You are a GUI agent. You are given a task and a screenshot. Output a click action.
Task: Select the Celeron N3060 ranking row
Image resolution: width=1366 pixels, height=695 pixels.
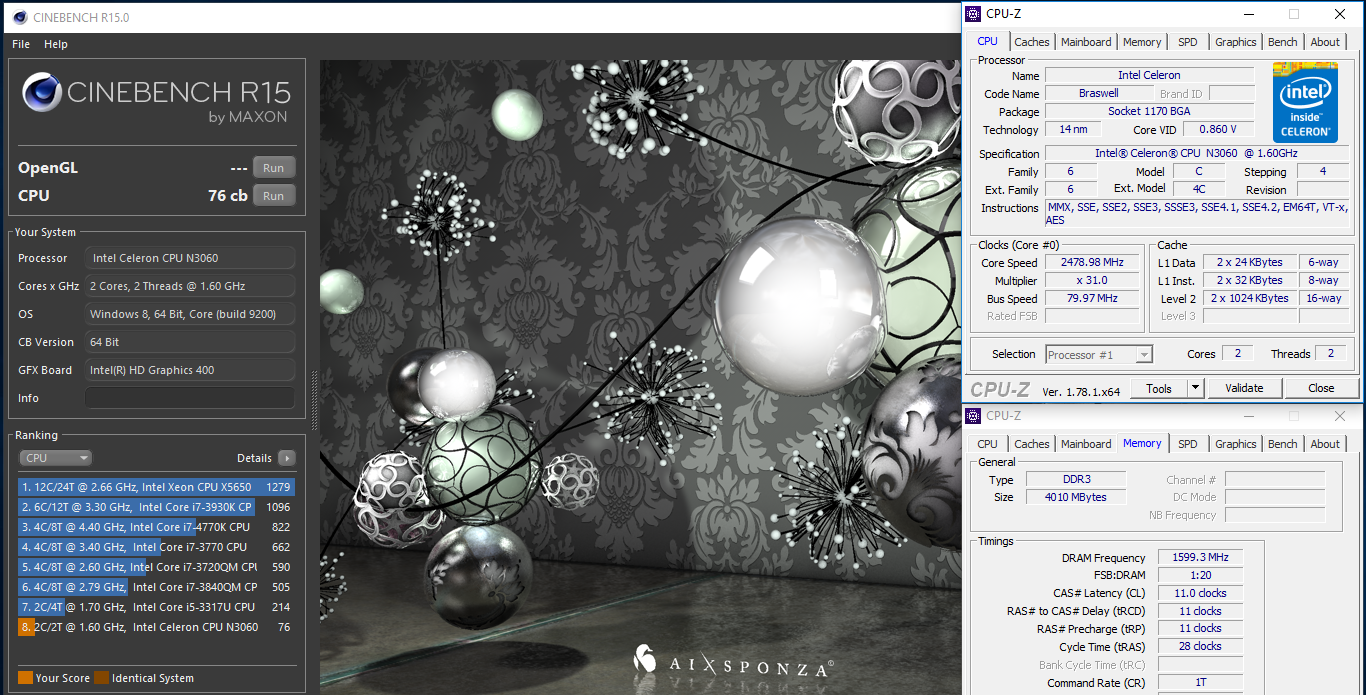pos(157,627)
